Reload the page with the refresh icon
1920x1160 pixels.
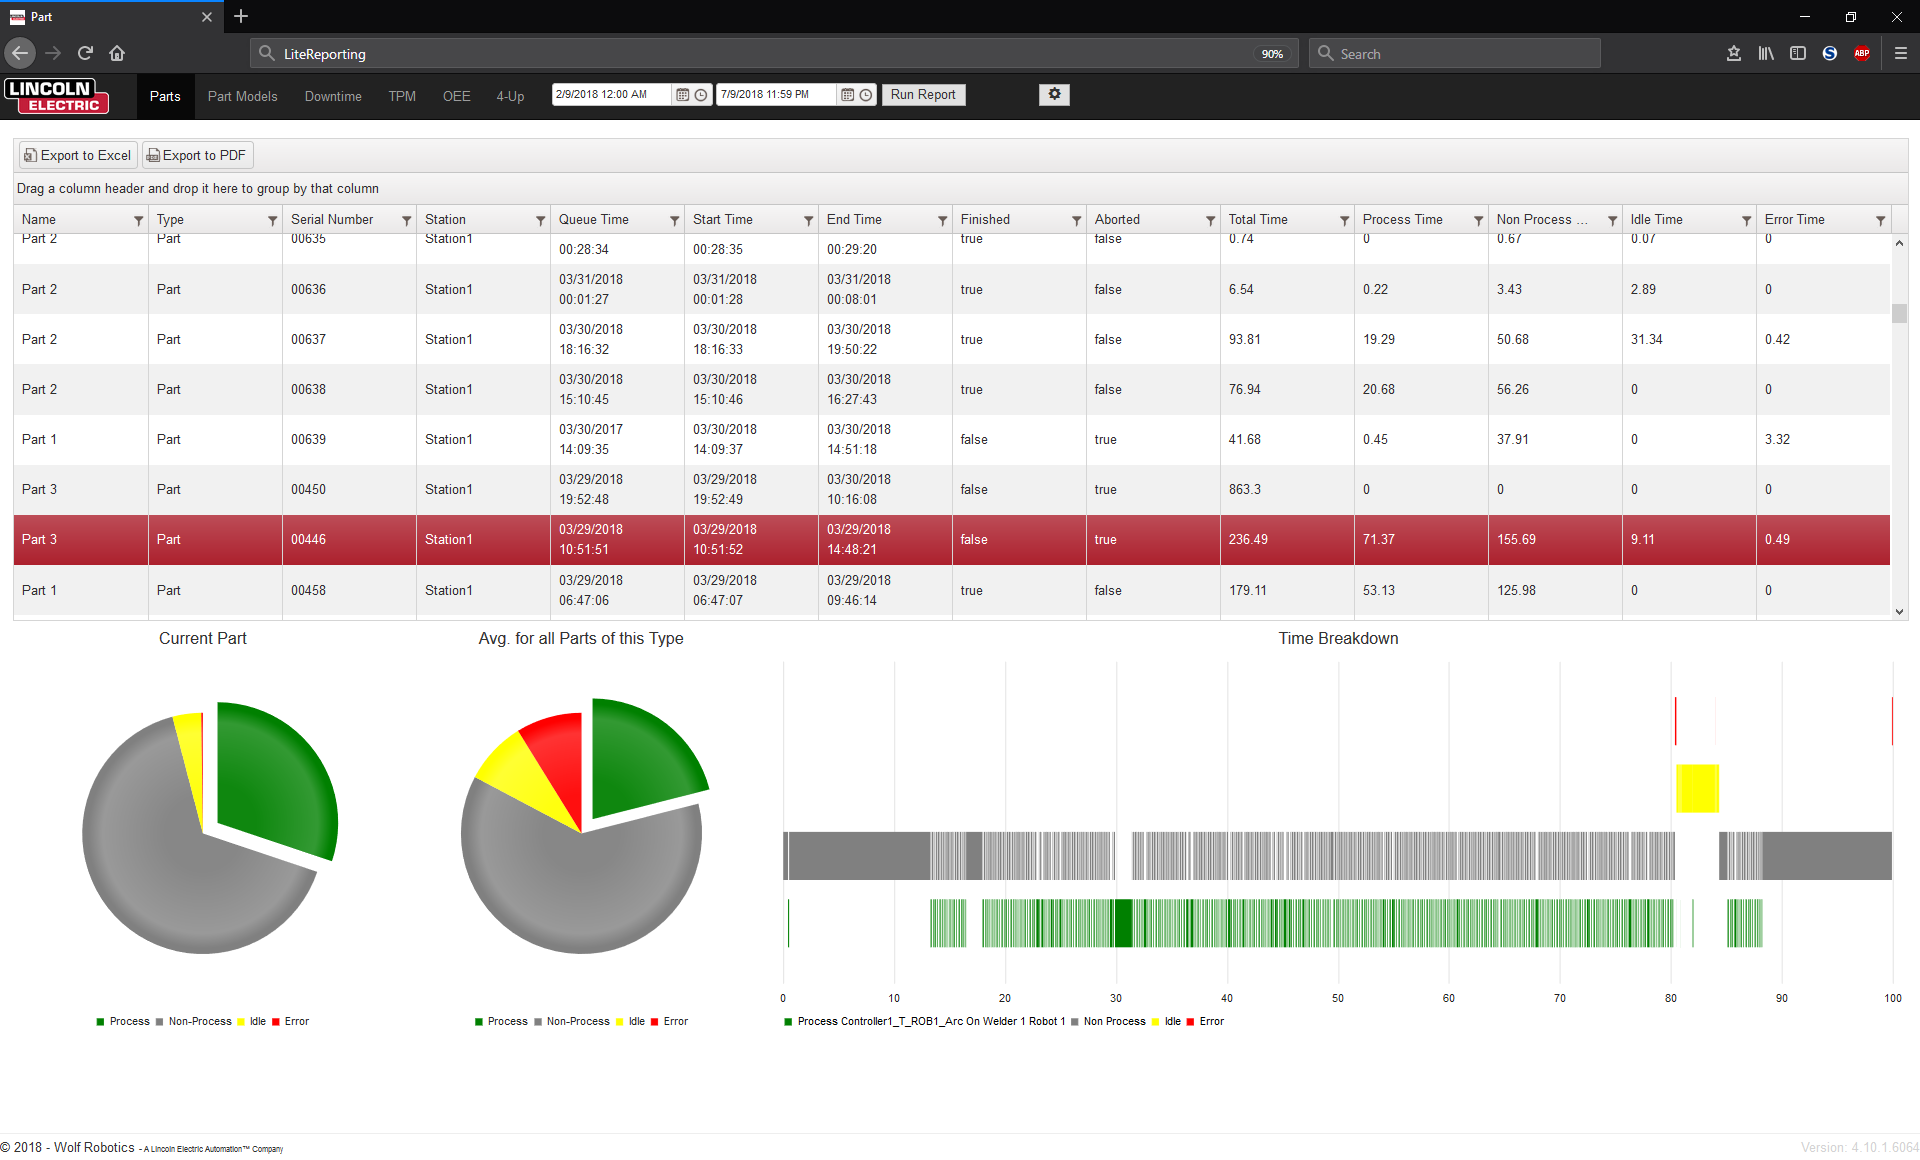click(x=85, y=53)
